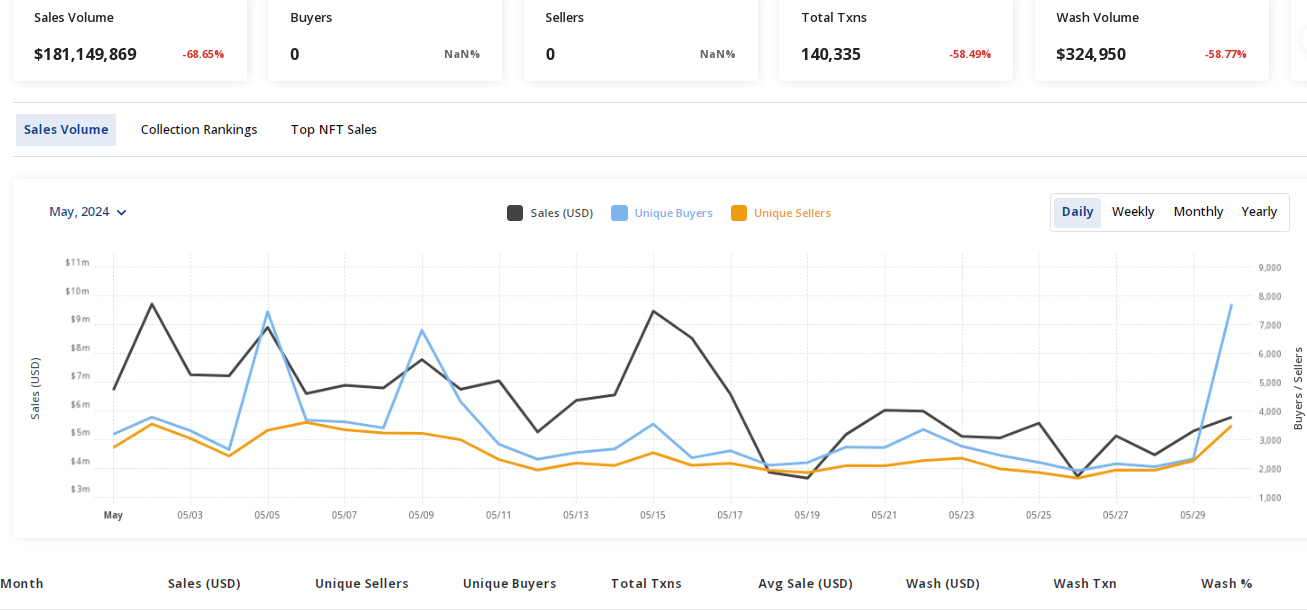Click the Sellers card title
Viewport: 1307px width, 610px height.
565,18
